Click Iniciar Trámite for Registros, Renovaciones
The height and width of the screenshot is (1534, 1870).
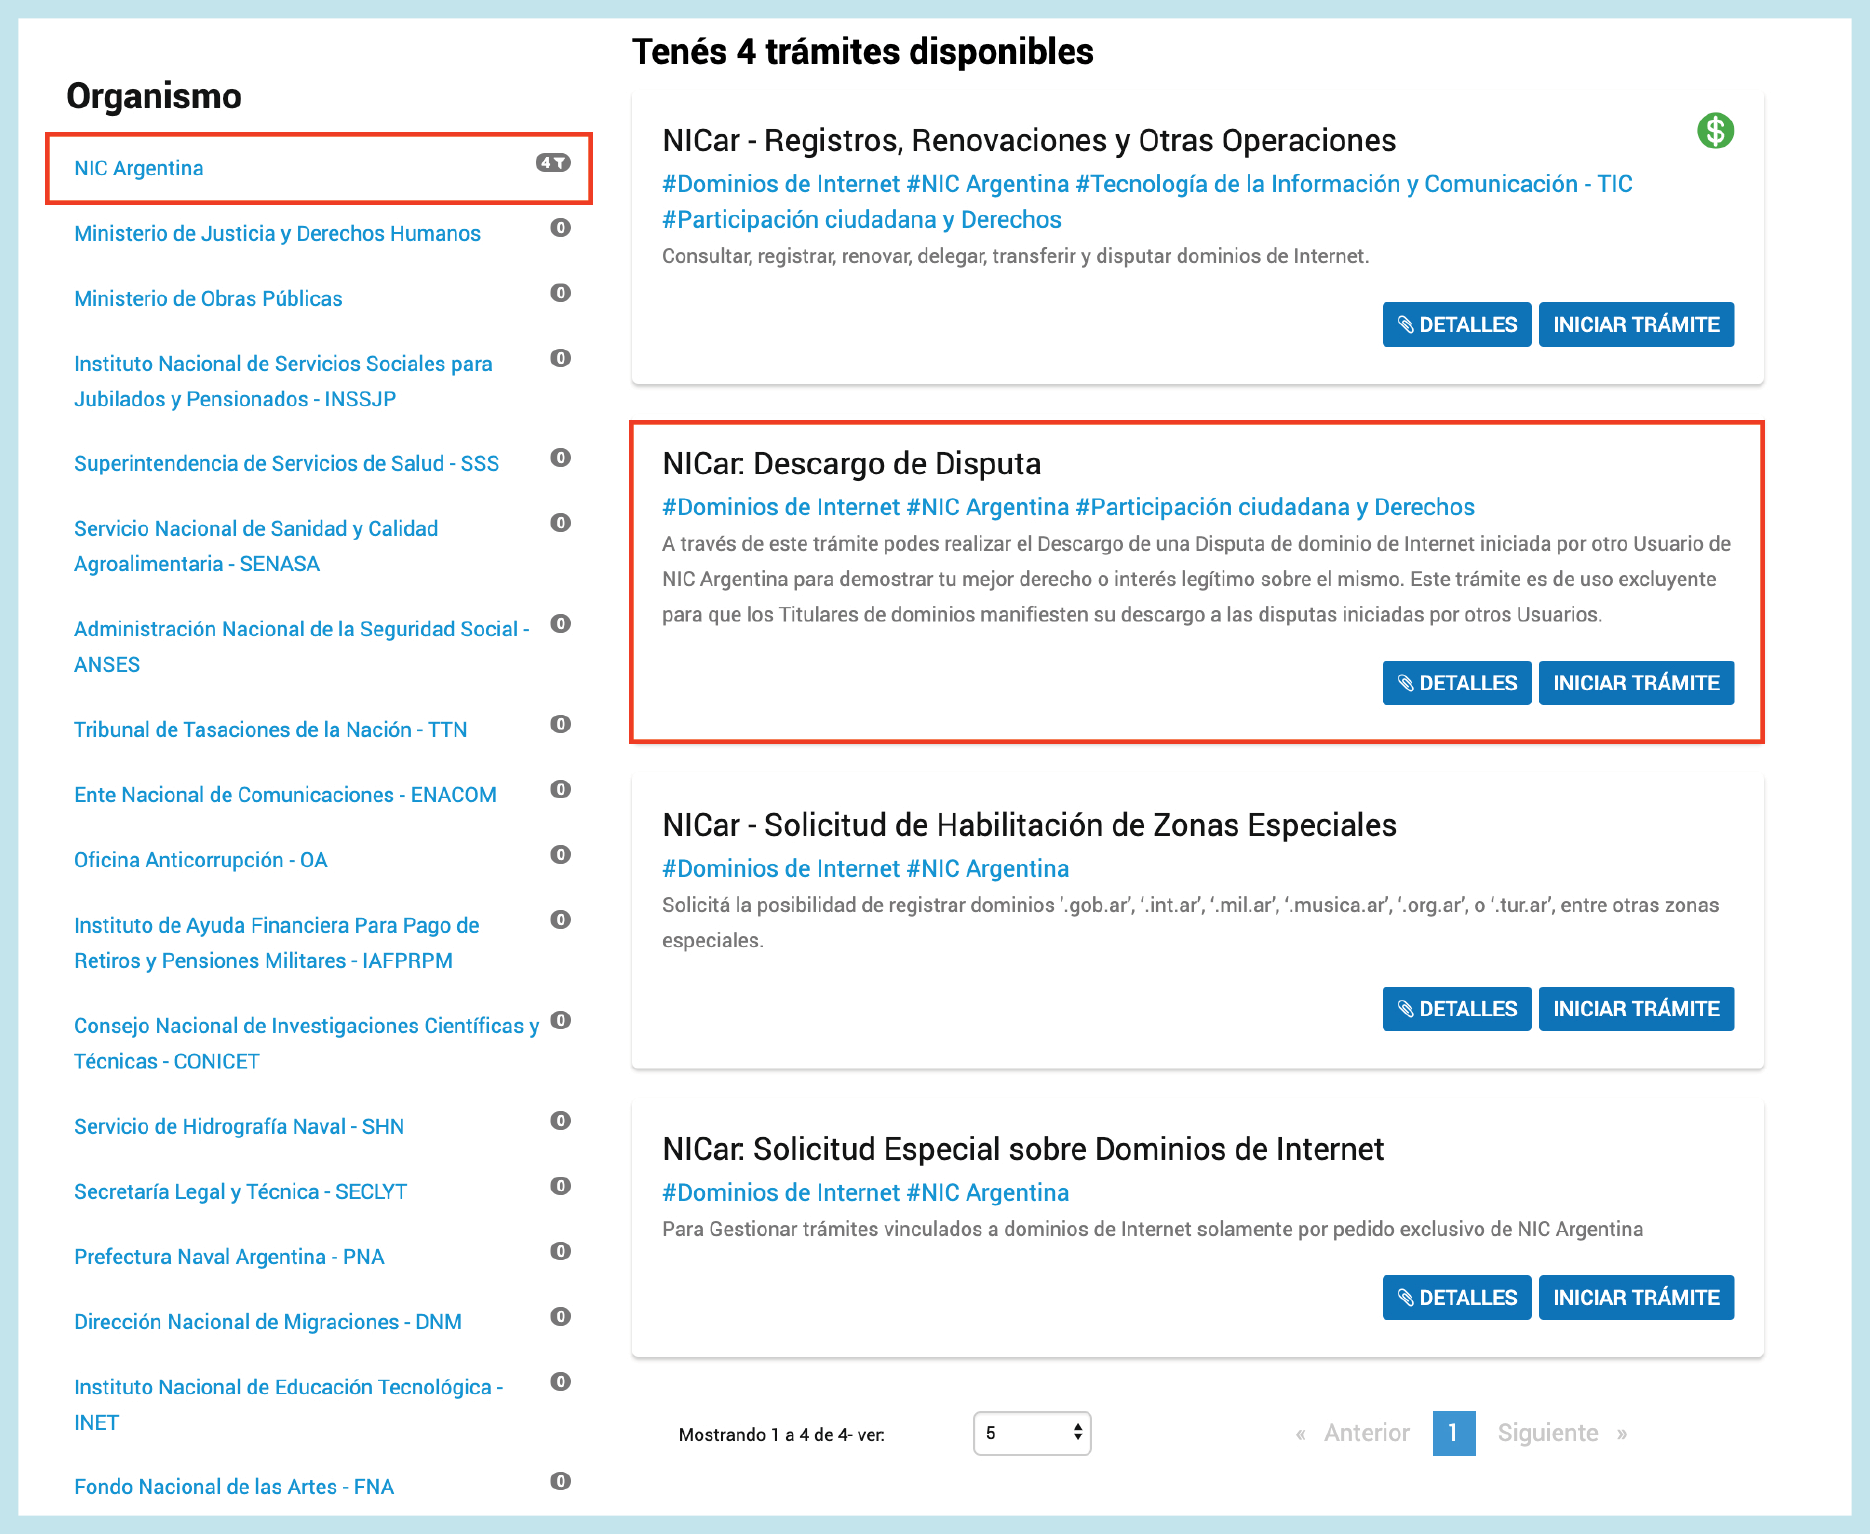click(1636, 325)
